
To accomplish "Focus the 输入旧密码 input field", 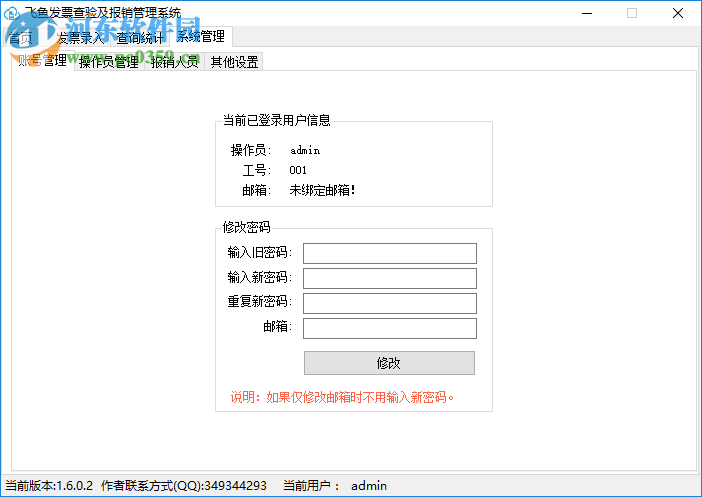I will 390,253.
